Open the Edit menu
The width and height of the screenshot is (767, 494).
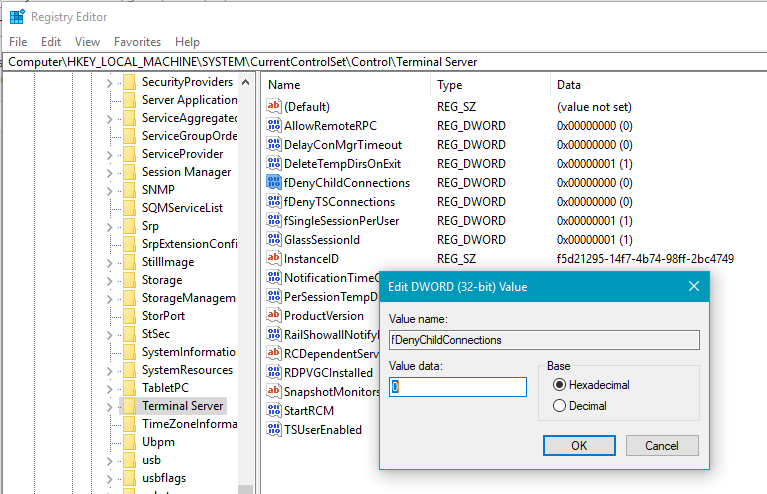click(x=51, y=42)
